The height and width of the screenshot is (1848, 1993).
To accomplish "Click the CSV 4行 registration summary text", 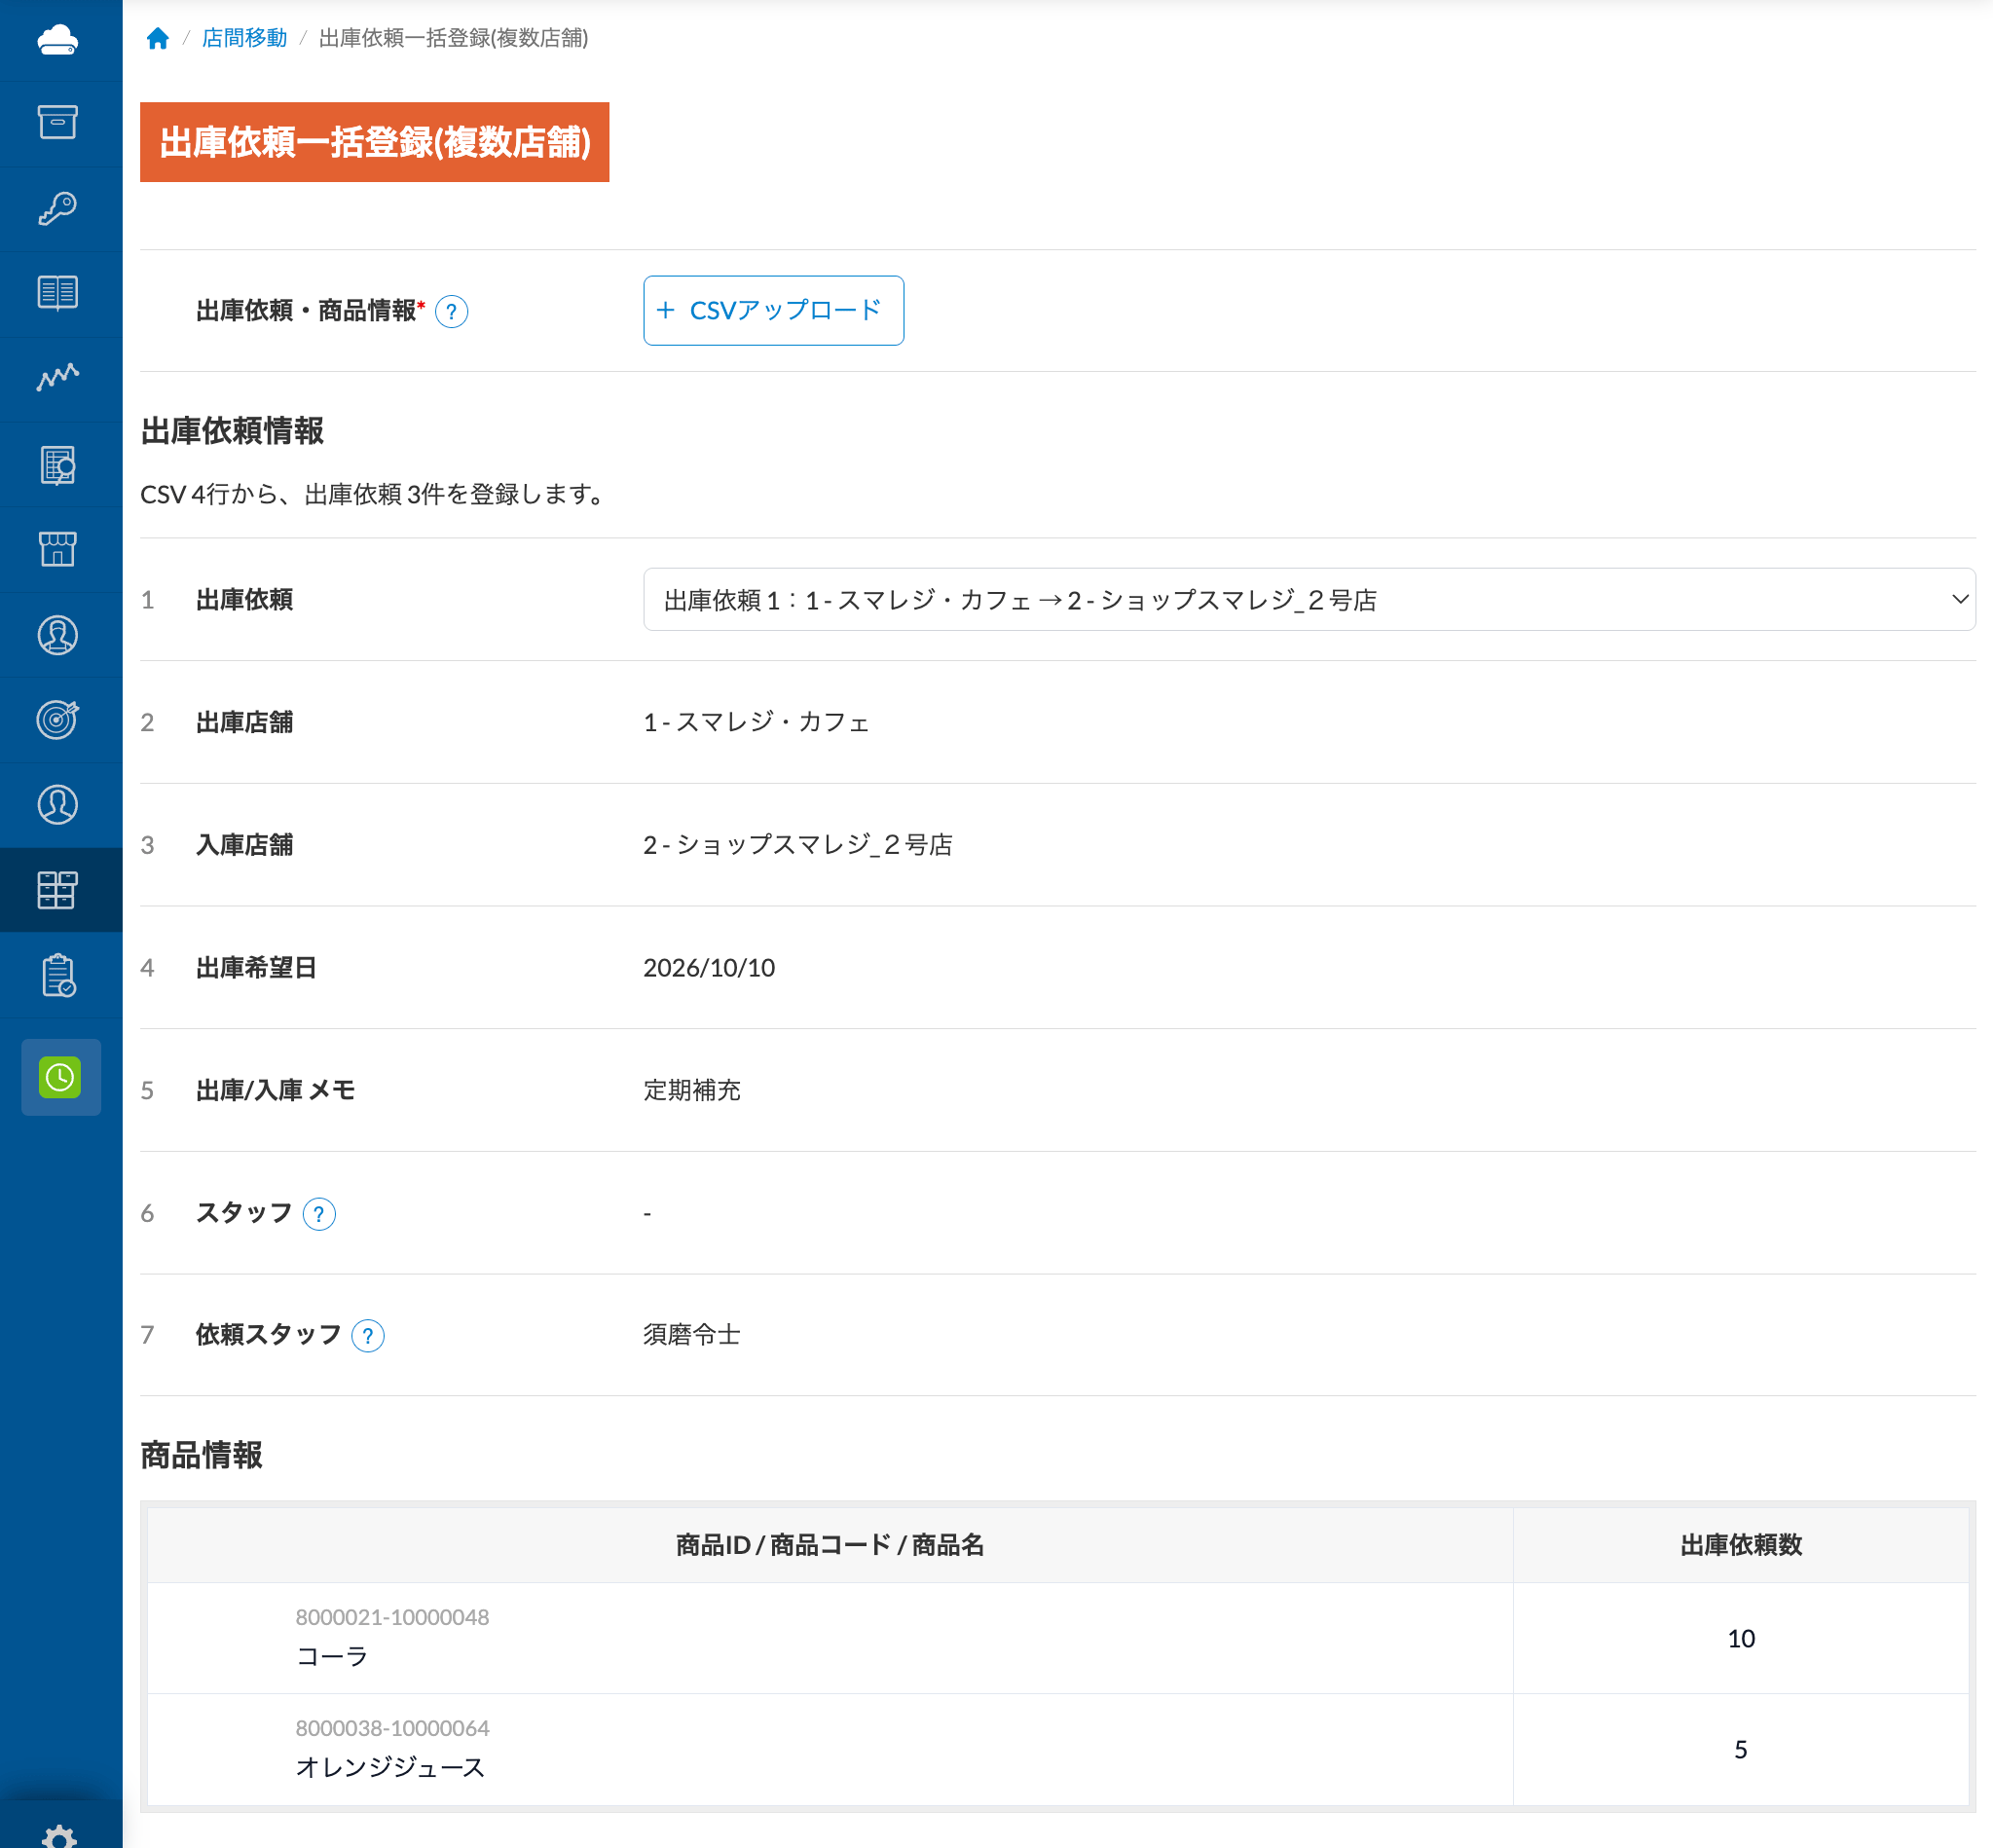I will pos(376,494).
